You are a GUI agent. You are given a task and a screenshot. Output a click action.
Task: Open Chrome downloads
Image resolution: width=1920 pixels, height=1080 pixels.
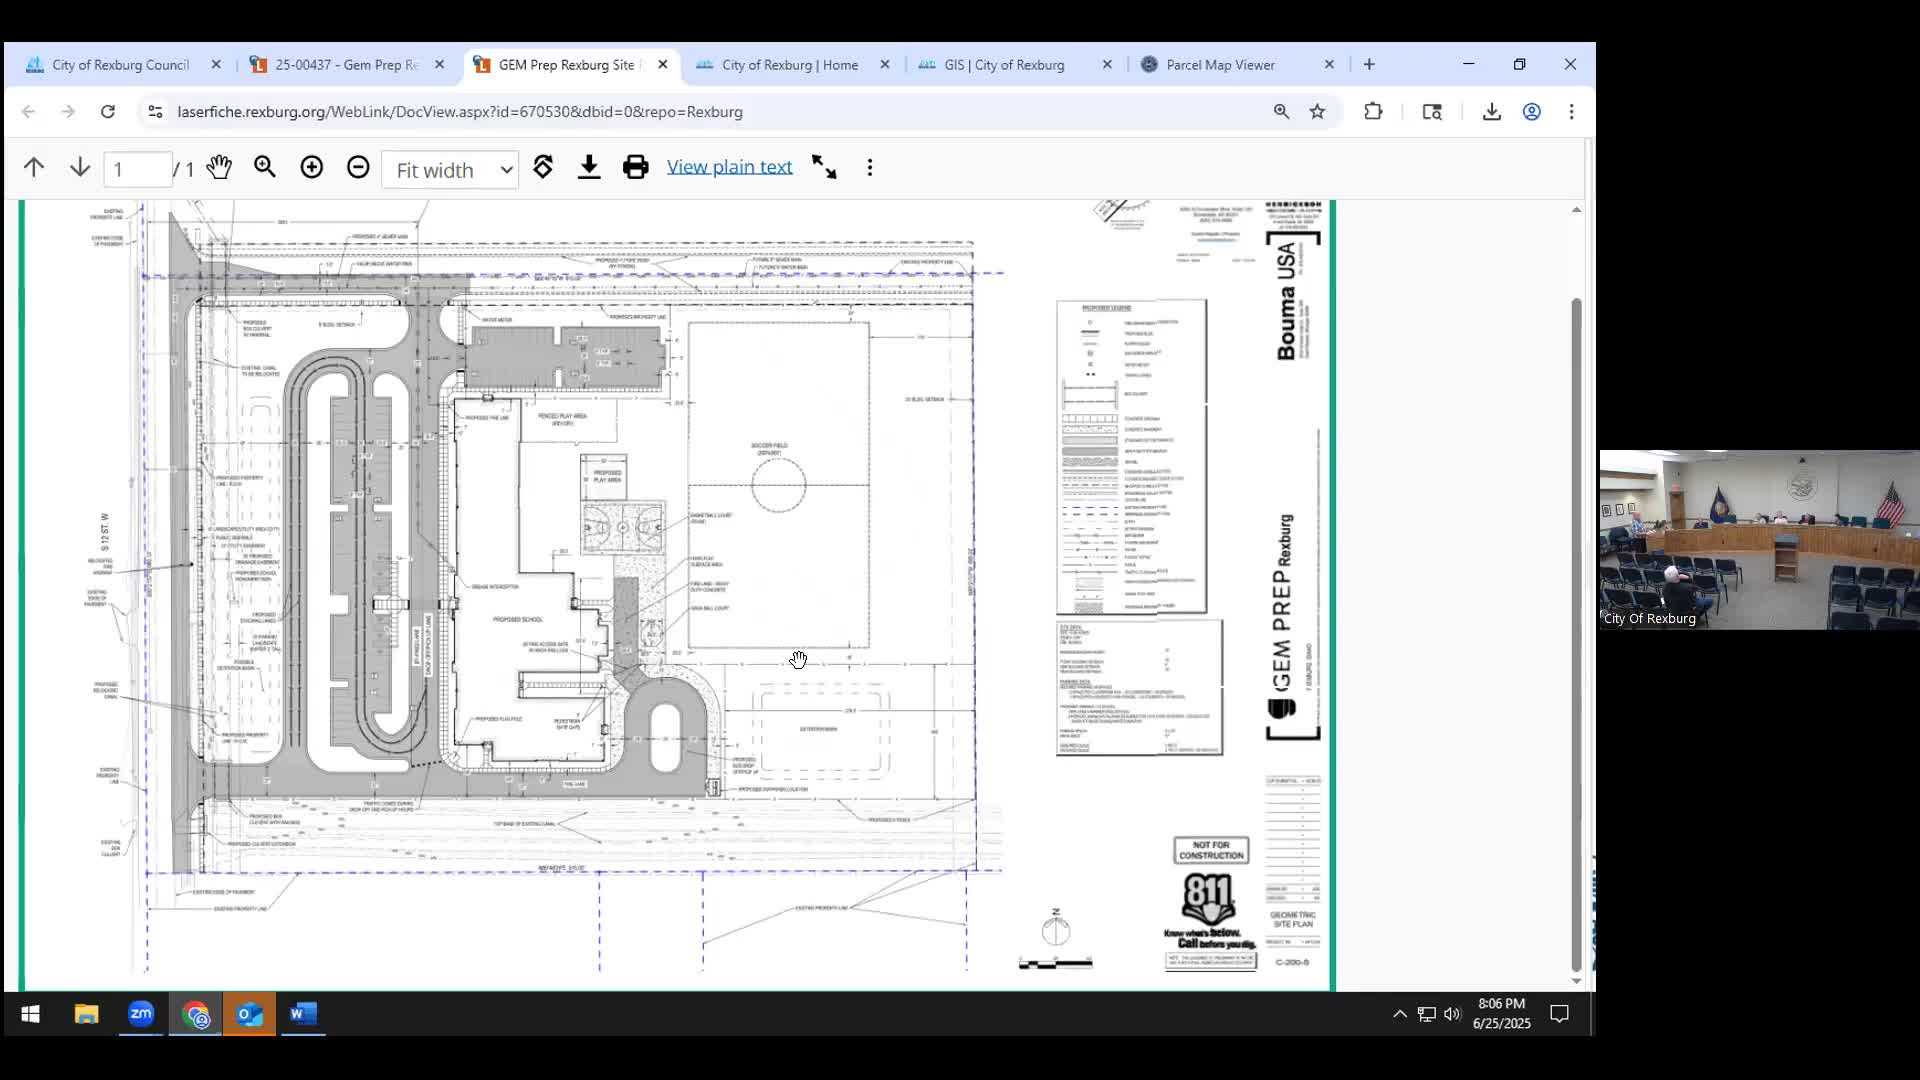point(1491,111)
